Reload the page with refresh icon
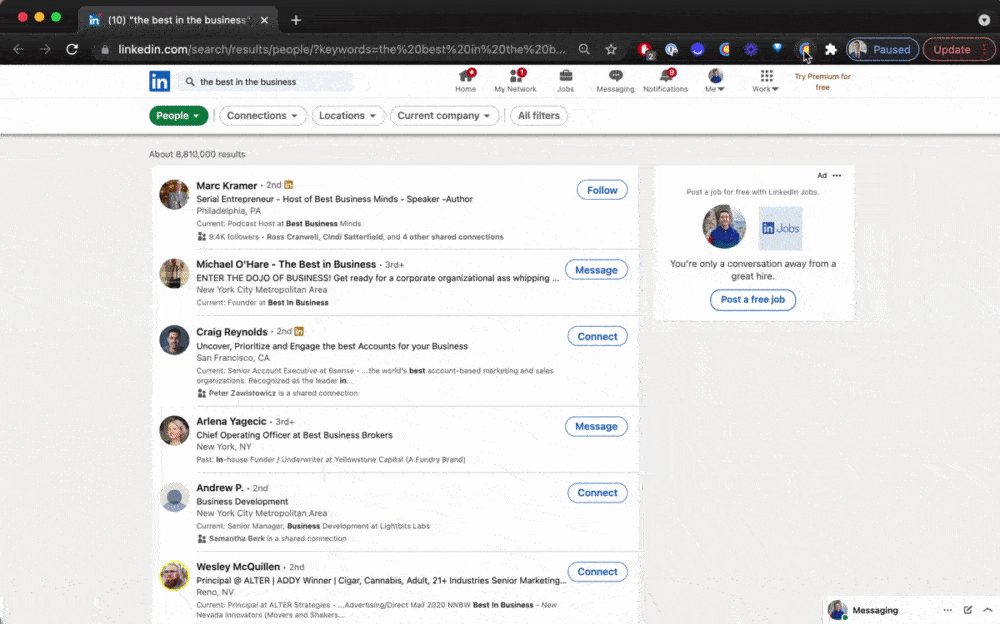The height and width of the screenshot is (624, 1000). tap(72, 49)
